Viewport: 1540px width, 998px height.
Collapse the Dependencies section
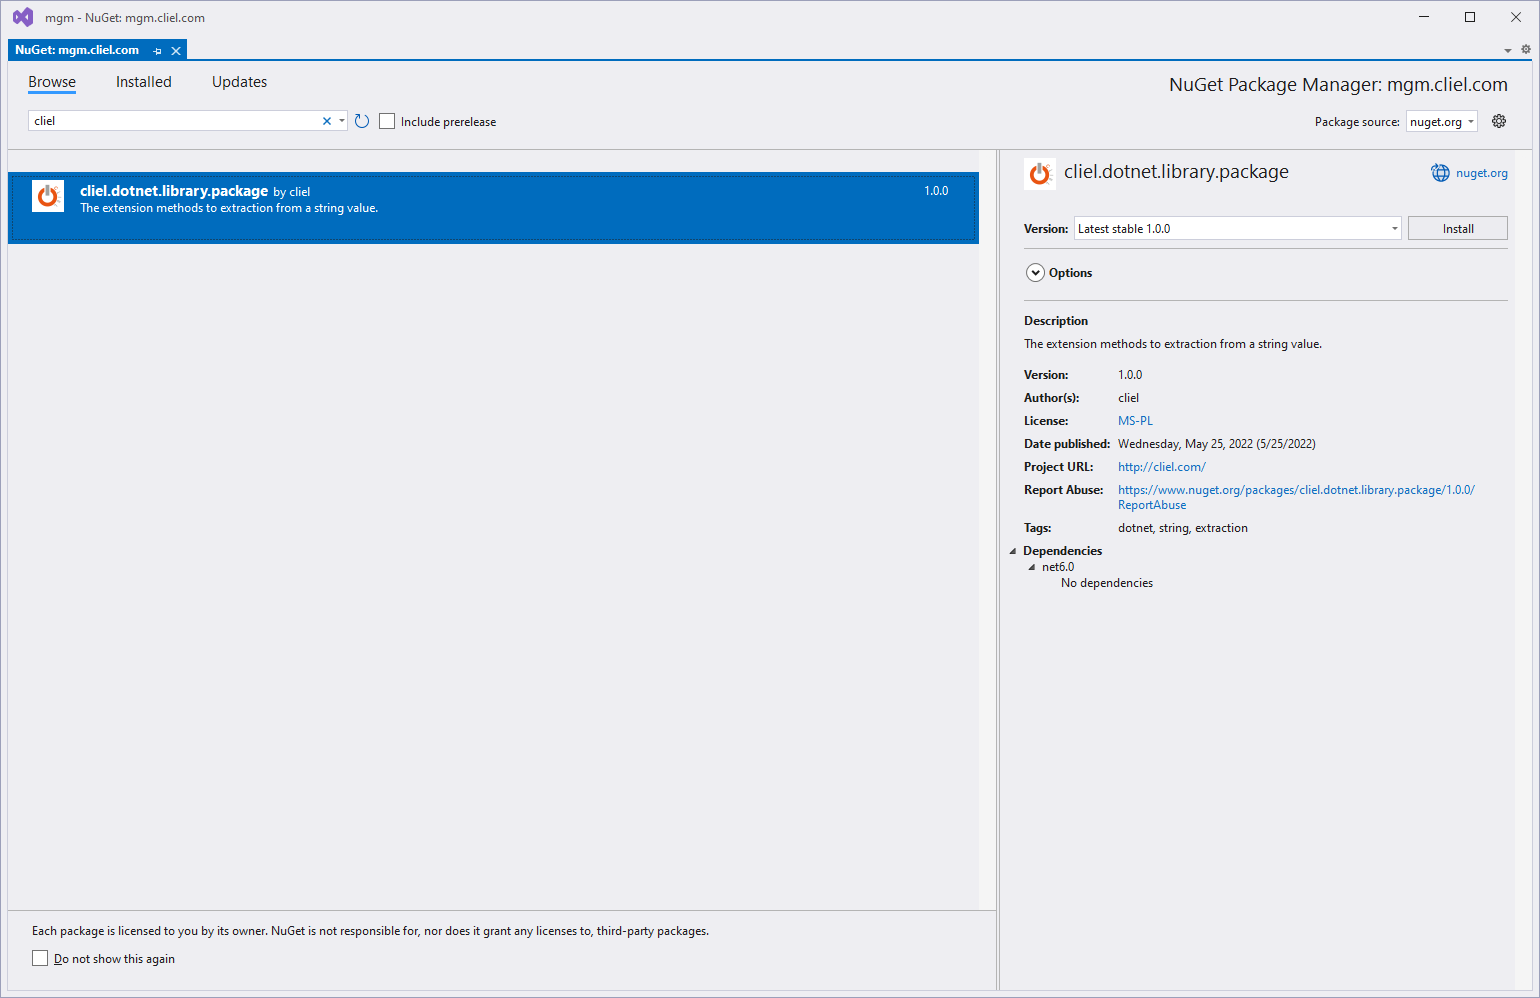coord(1013,551)
